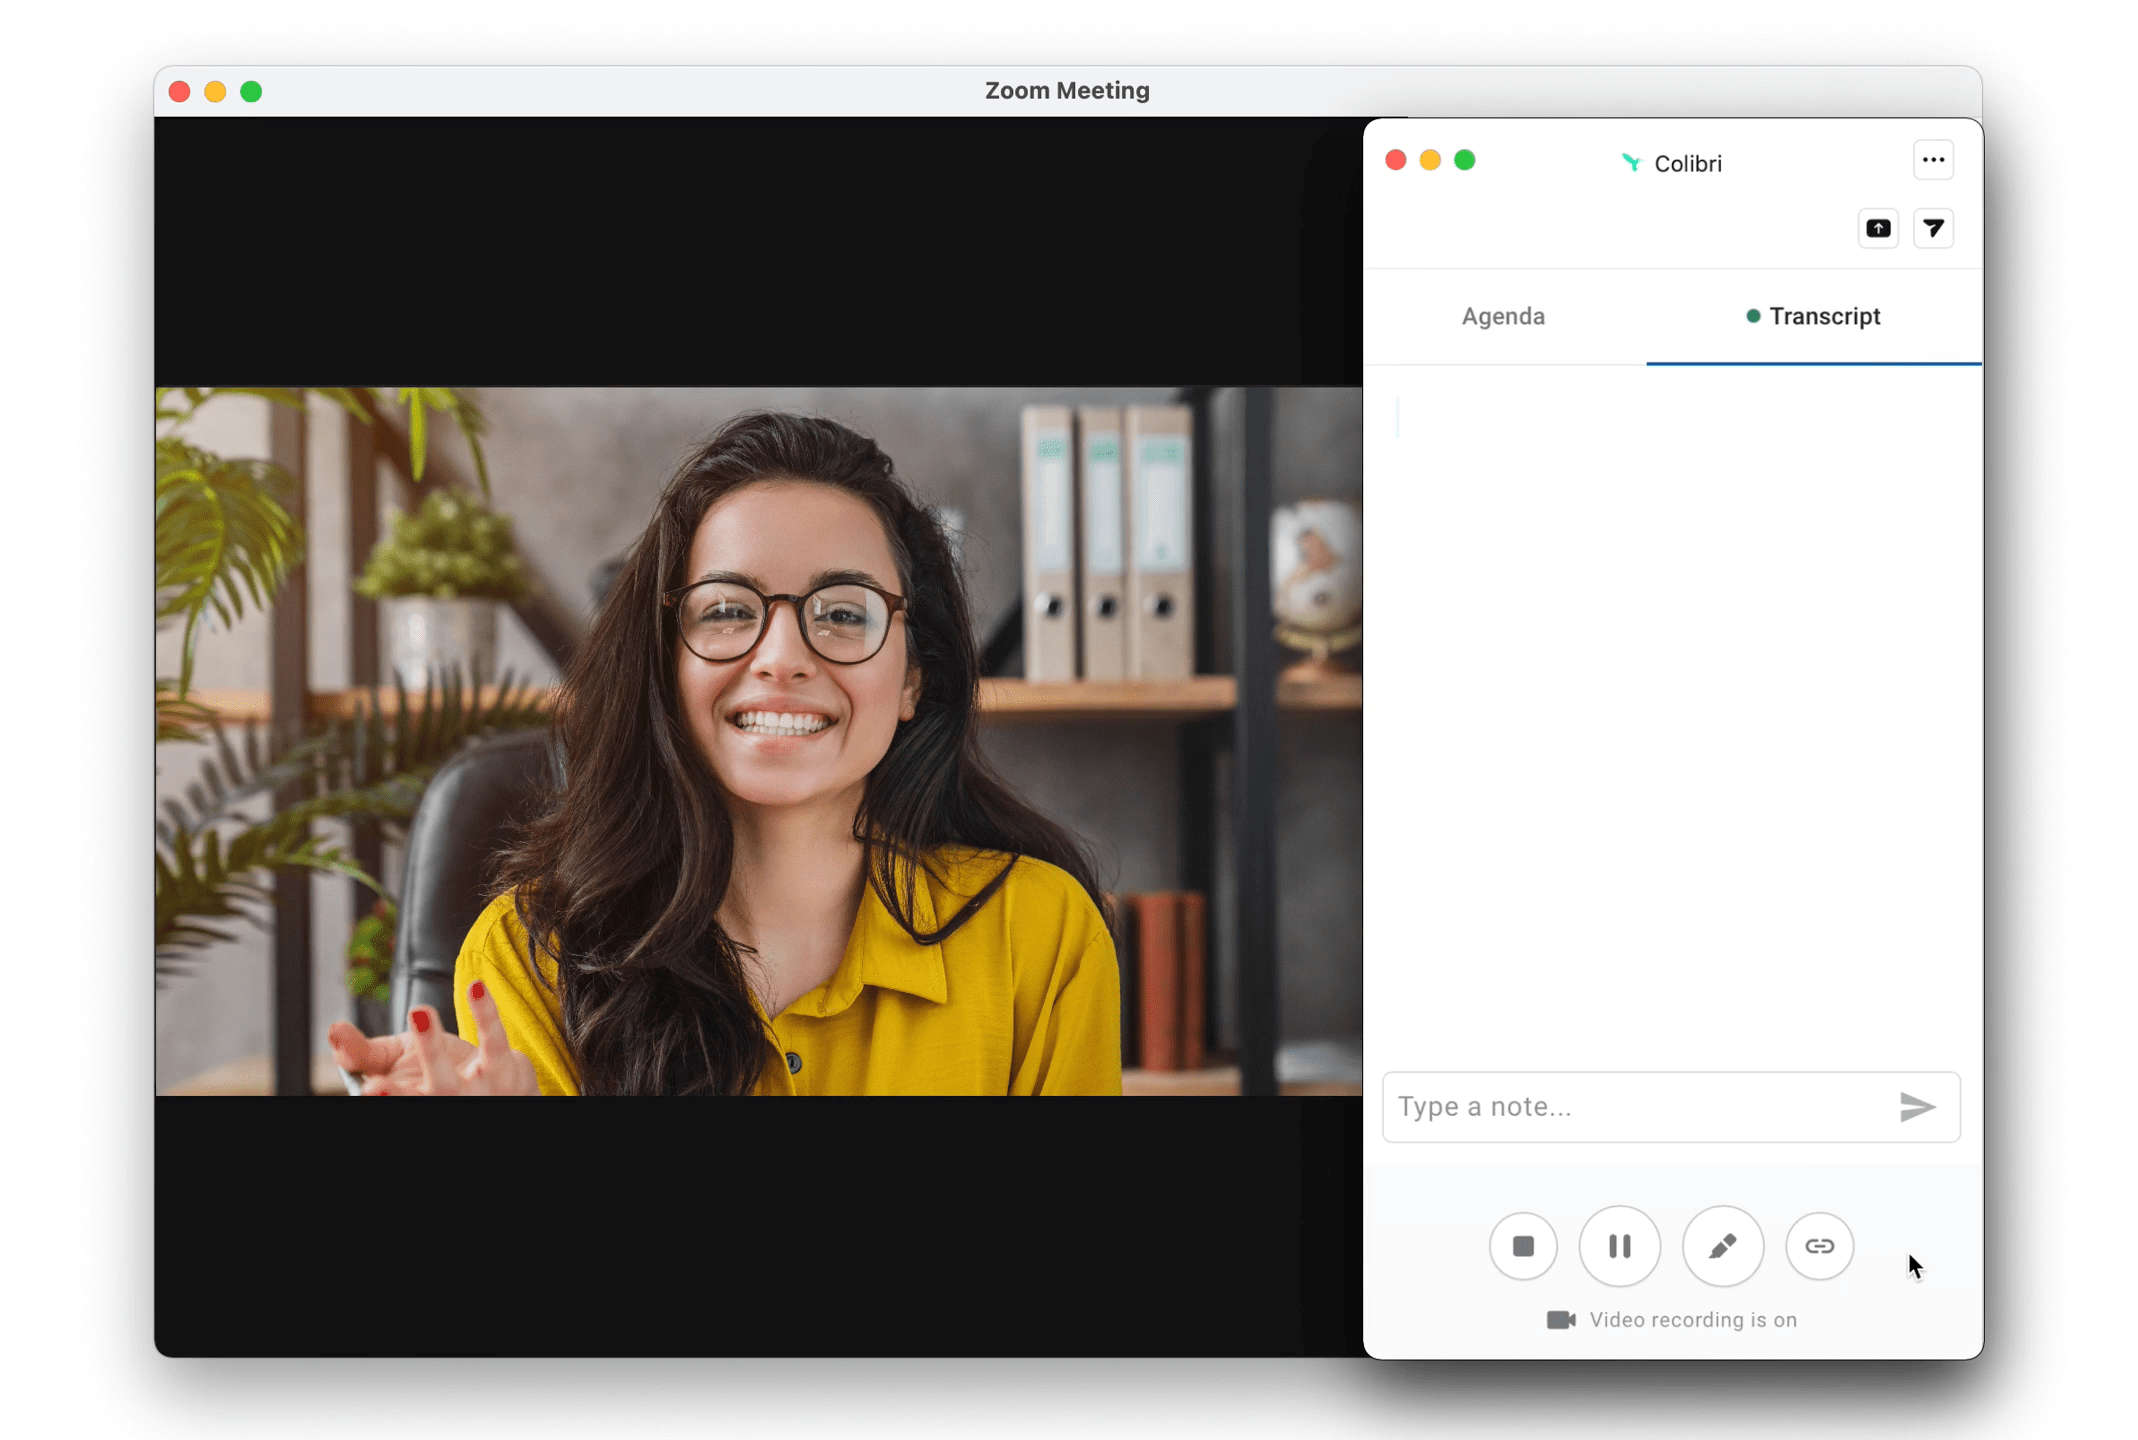Minimize the Zoom Meeting window
2138x1440 pixels.
coord(215,92)
